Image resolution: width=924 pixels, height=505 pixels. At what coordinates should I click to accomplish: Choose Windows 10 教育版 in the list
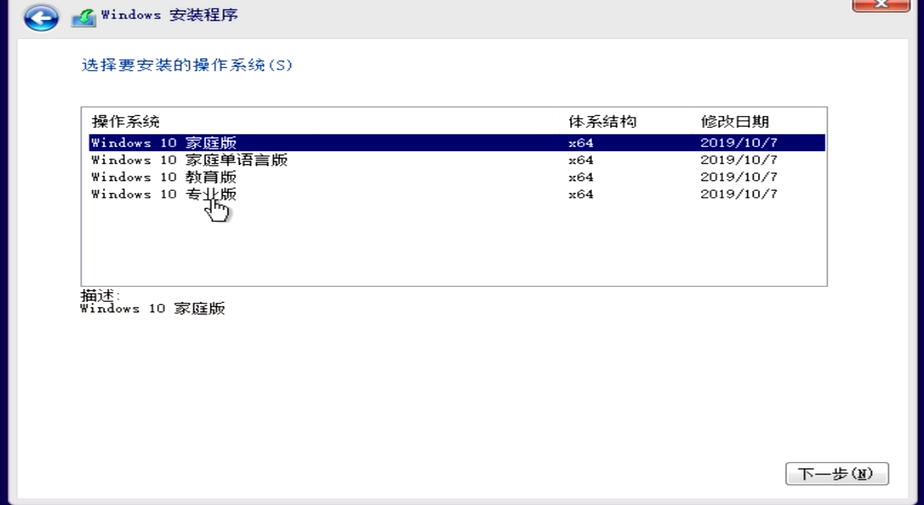point(457,177)
